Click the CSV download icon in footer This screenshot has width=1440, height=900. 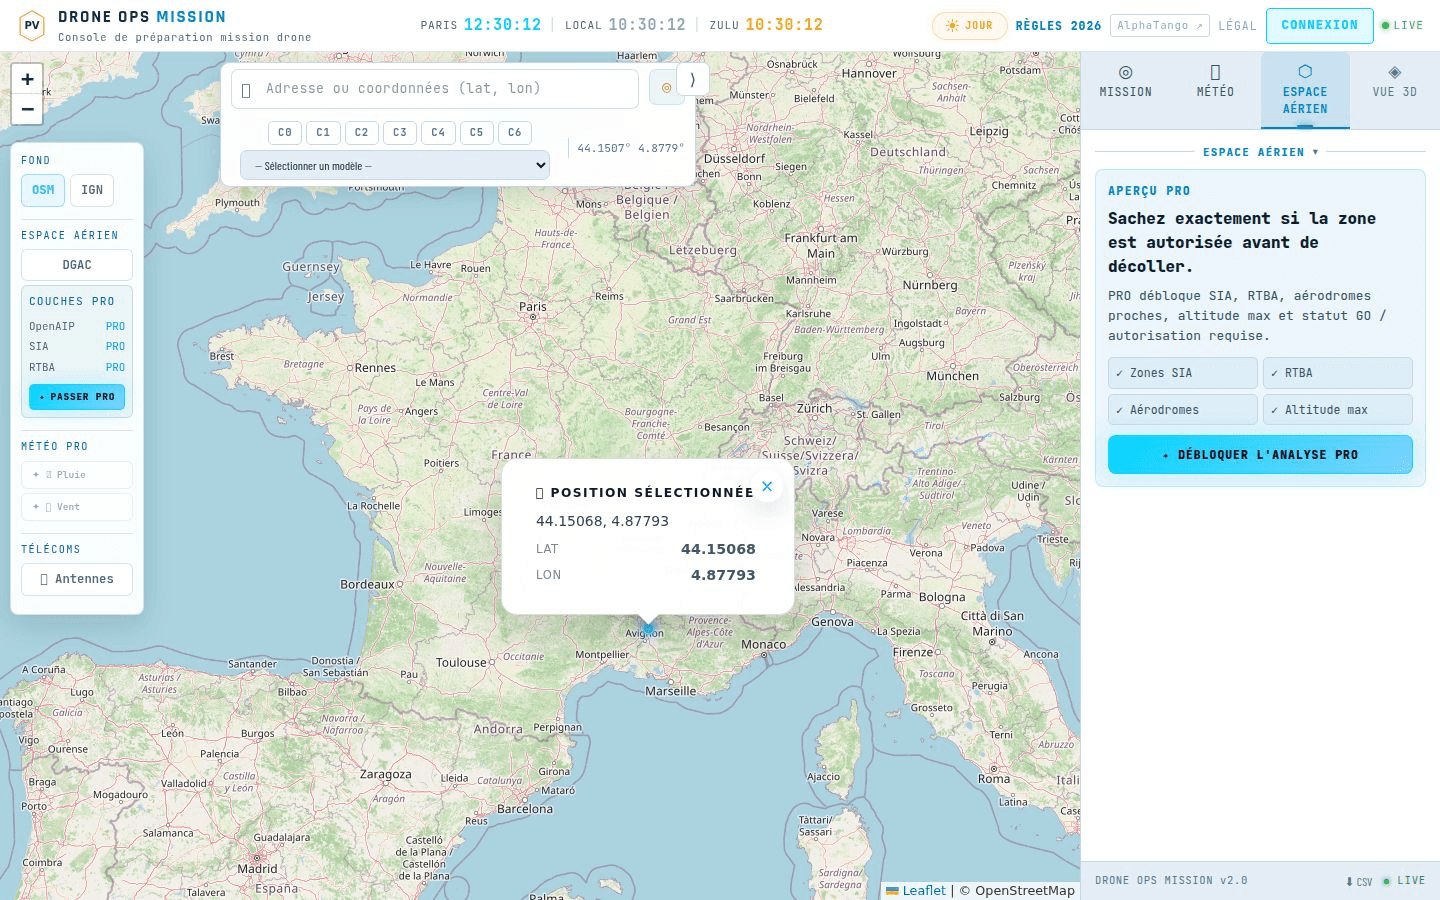[1359, 882]
